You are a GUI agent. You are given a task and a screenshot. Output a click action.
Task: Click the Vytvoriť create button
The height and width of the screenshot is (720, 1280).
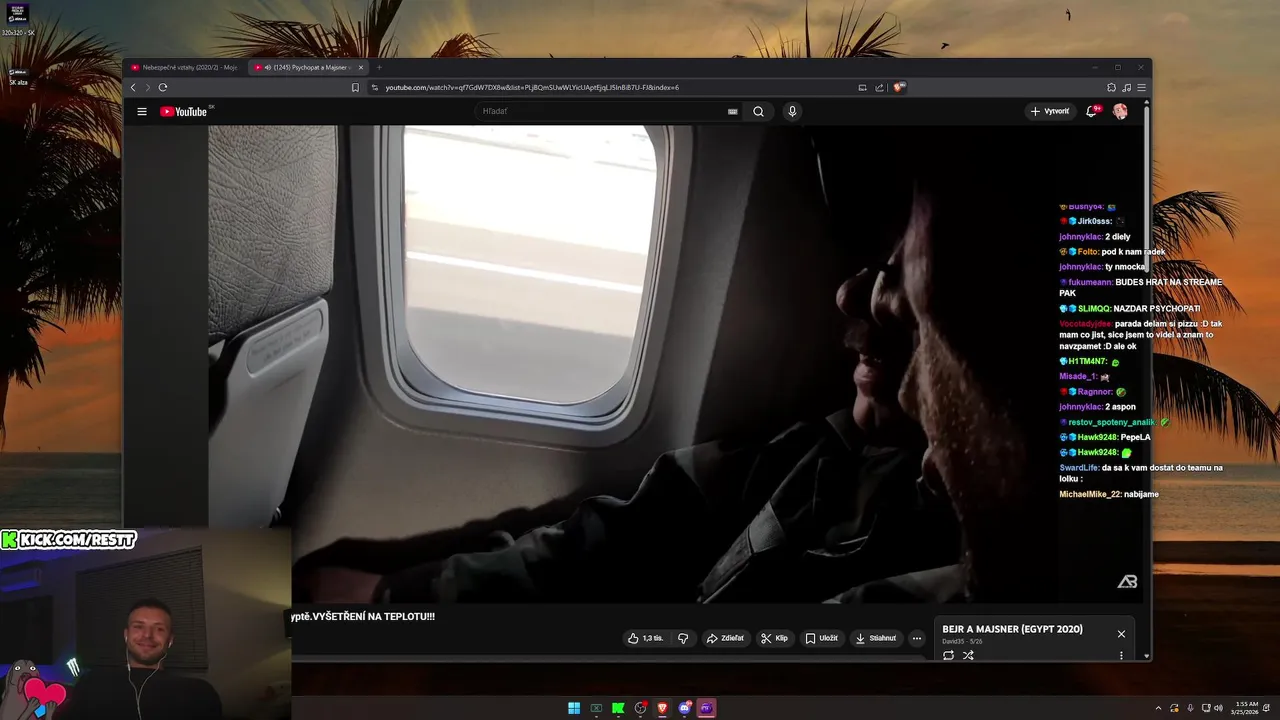coord(1050,111)
